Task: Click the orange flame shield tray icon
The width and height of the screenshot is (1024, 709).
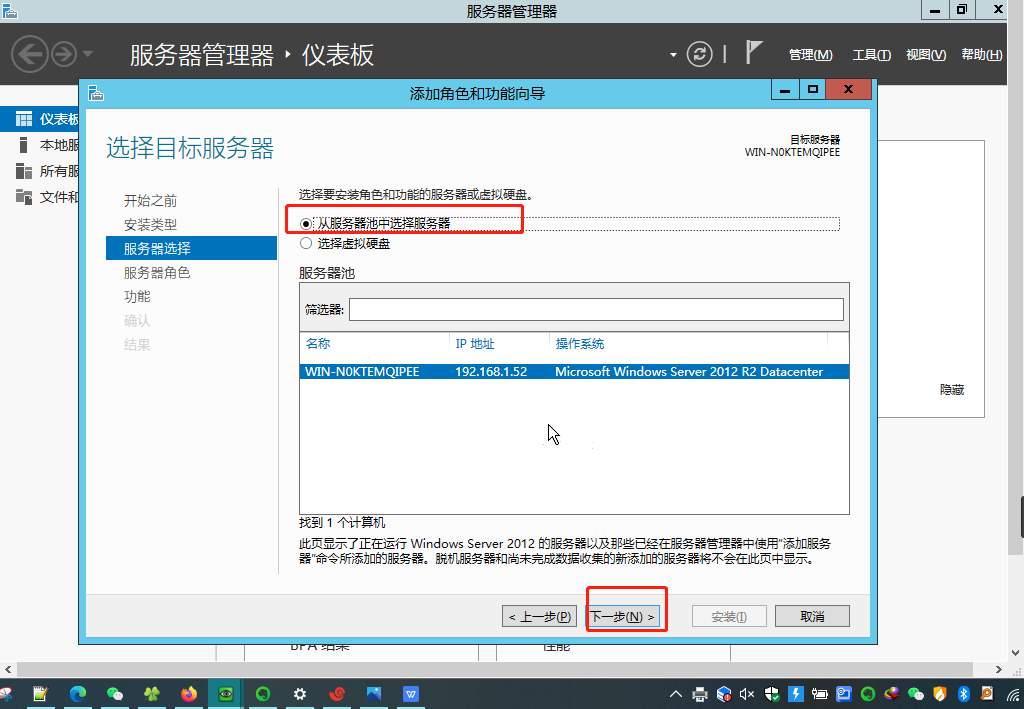Action: [940, 694]
